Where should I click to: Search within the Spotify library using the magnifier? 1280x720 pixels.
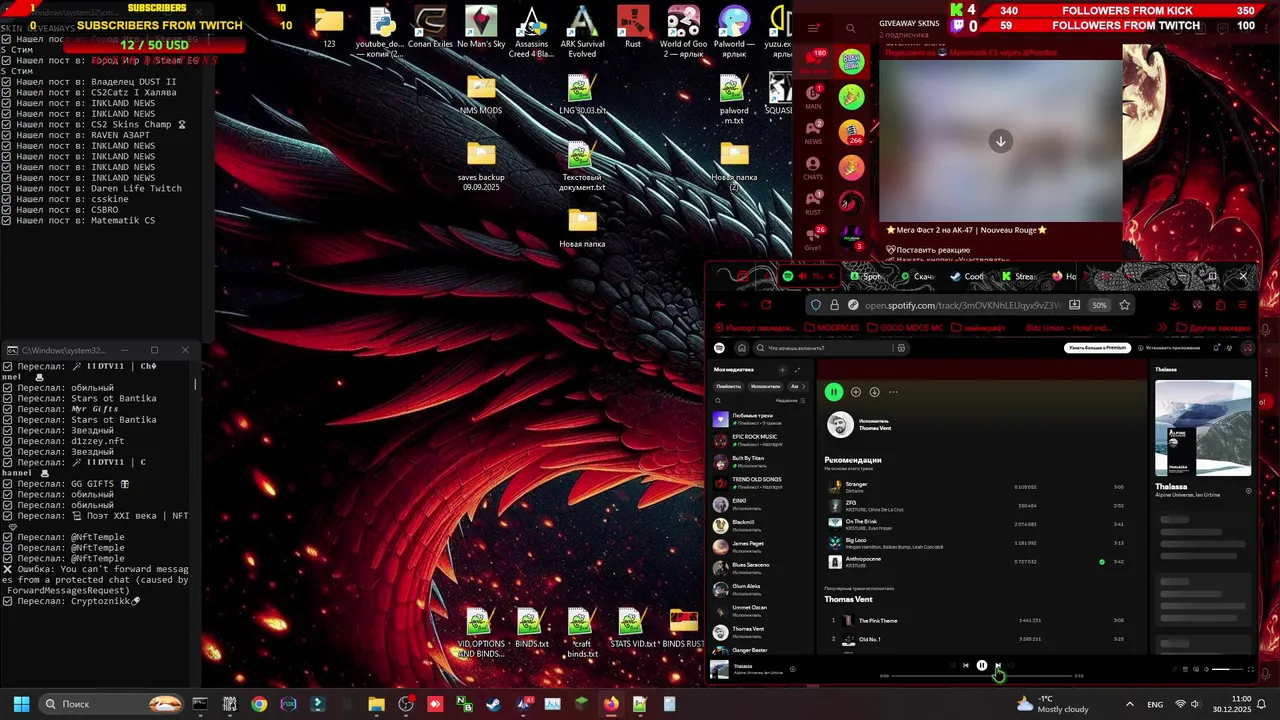pos(717,400)
